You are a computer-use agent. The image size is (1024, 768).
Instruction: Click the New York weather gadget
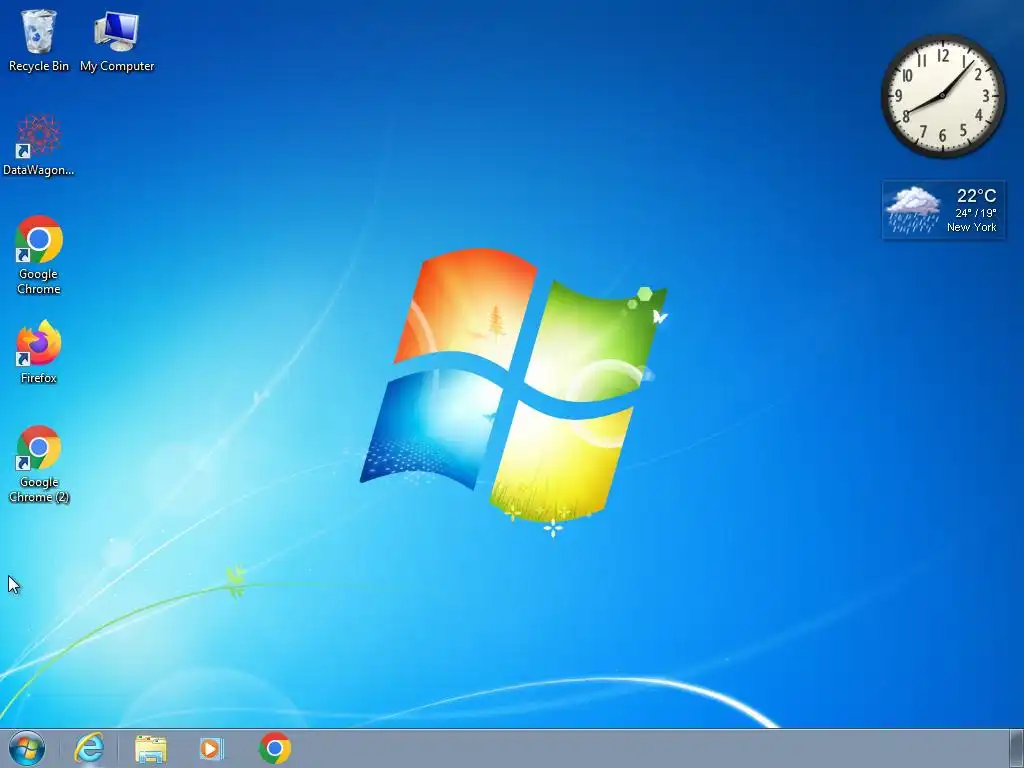944,210
